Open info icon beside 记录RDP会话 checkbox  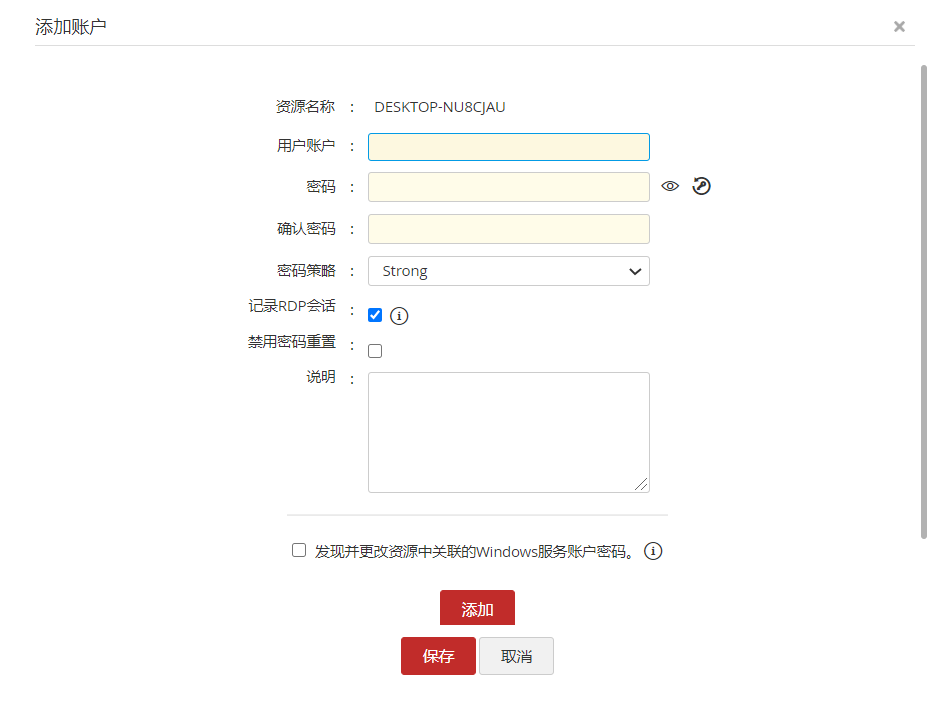[399, 316]
